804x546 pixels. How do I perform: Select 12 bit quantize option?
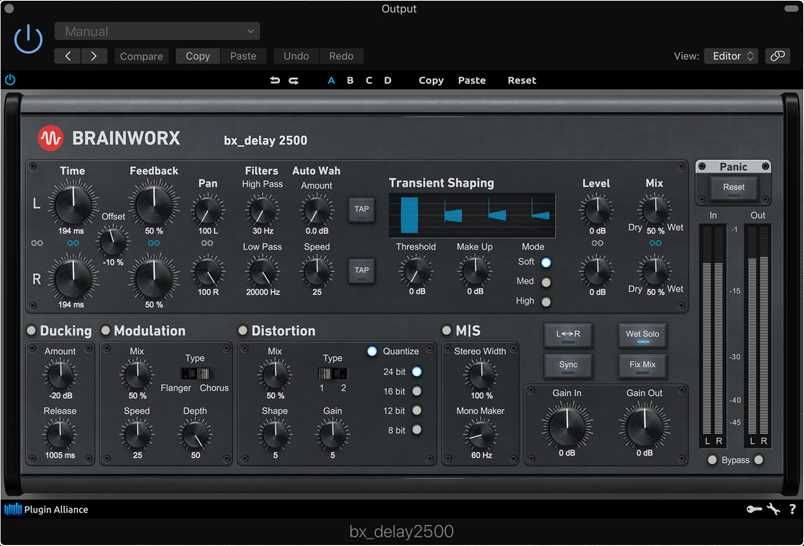tap(417, 411)
